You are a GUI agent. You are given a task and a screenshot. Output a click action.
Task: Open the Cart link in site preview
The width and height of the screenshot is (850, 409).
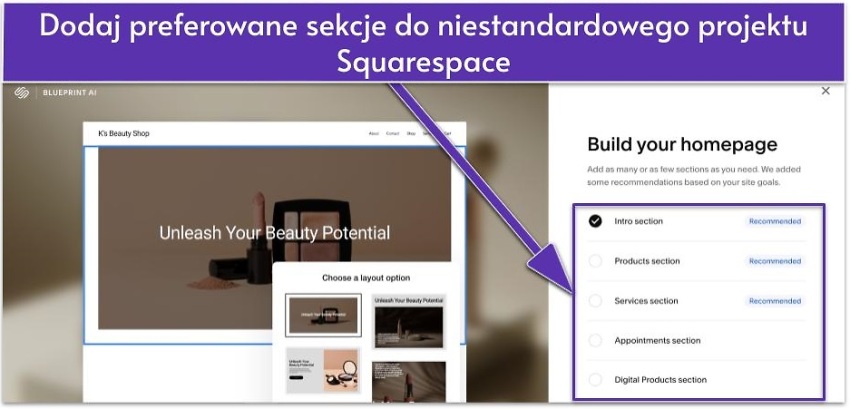click(447, 133)
